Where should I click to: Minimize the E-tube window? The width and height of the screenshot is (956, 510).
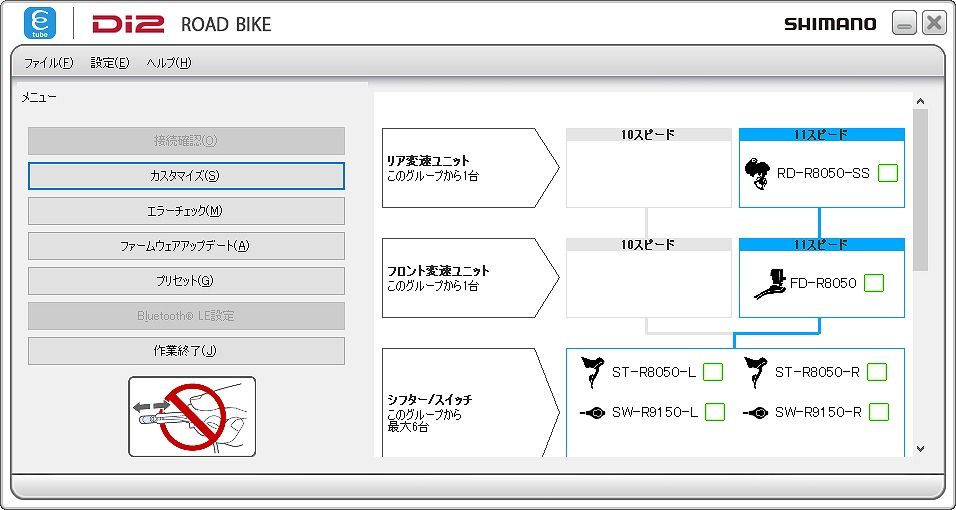(904, 24)
